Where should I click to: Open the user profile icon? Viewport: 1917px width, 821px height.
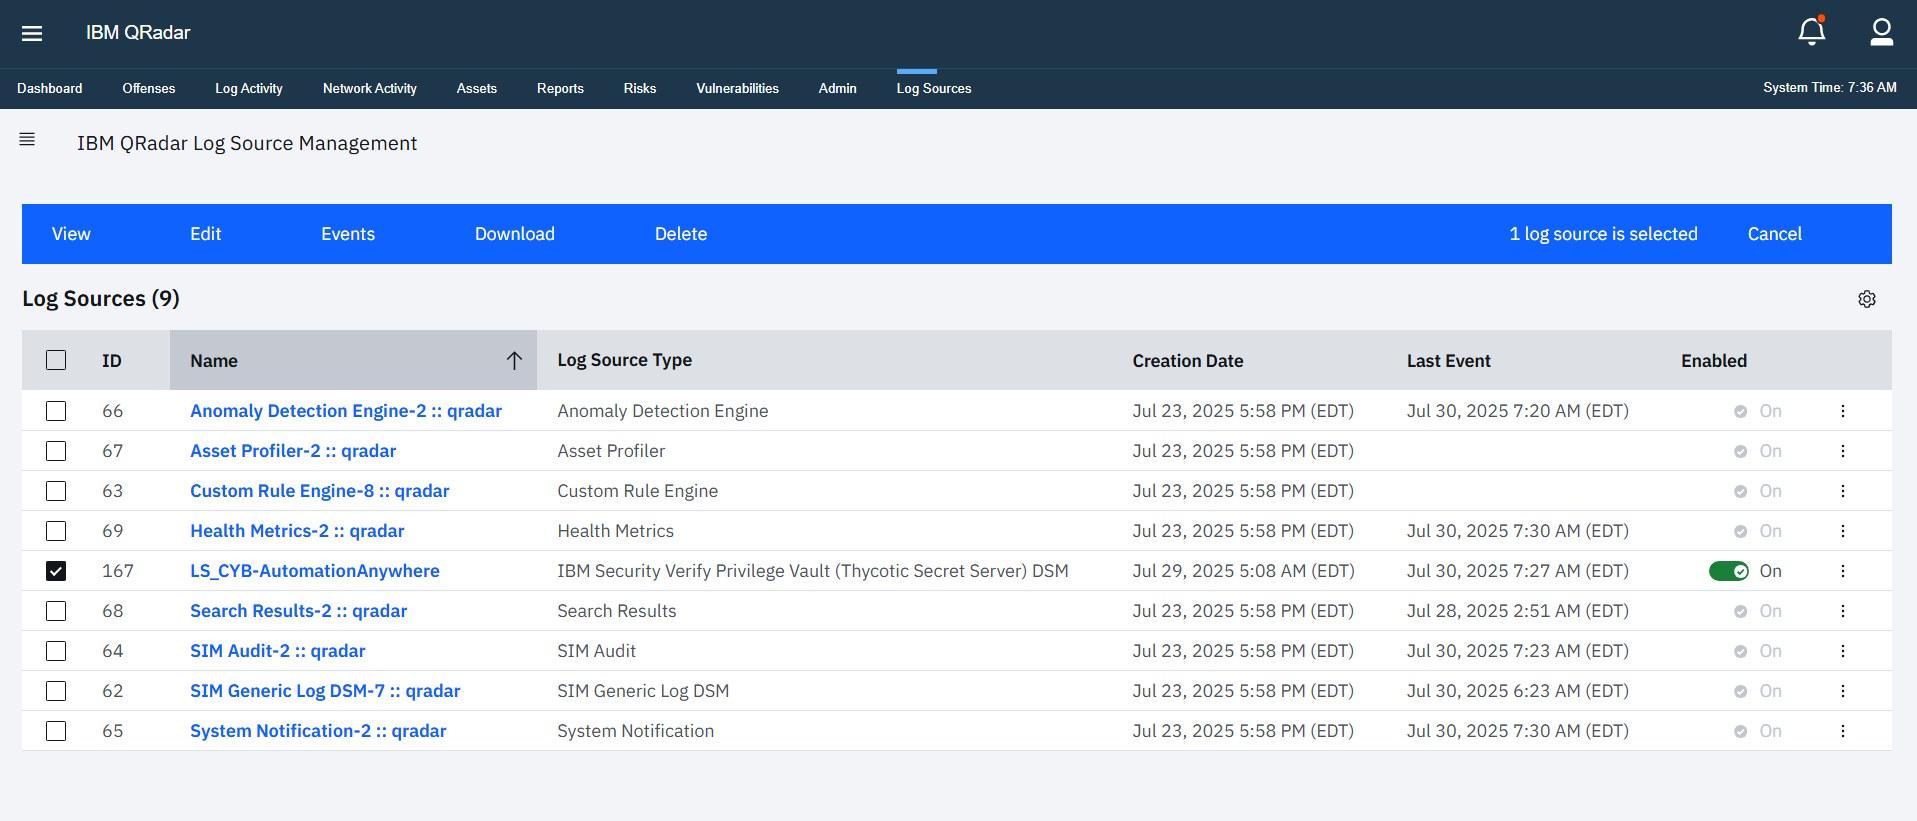(x=1881, y=32)
